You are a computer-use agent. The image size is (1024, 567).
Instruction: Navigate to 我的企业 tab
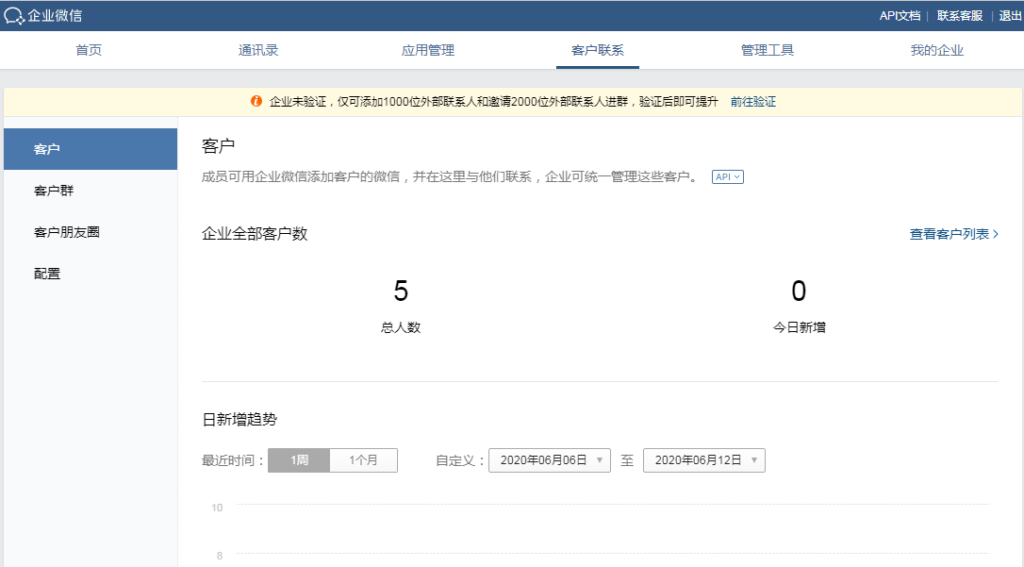(x=937, y=50)
